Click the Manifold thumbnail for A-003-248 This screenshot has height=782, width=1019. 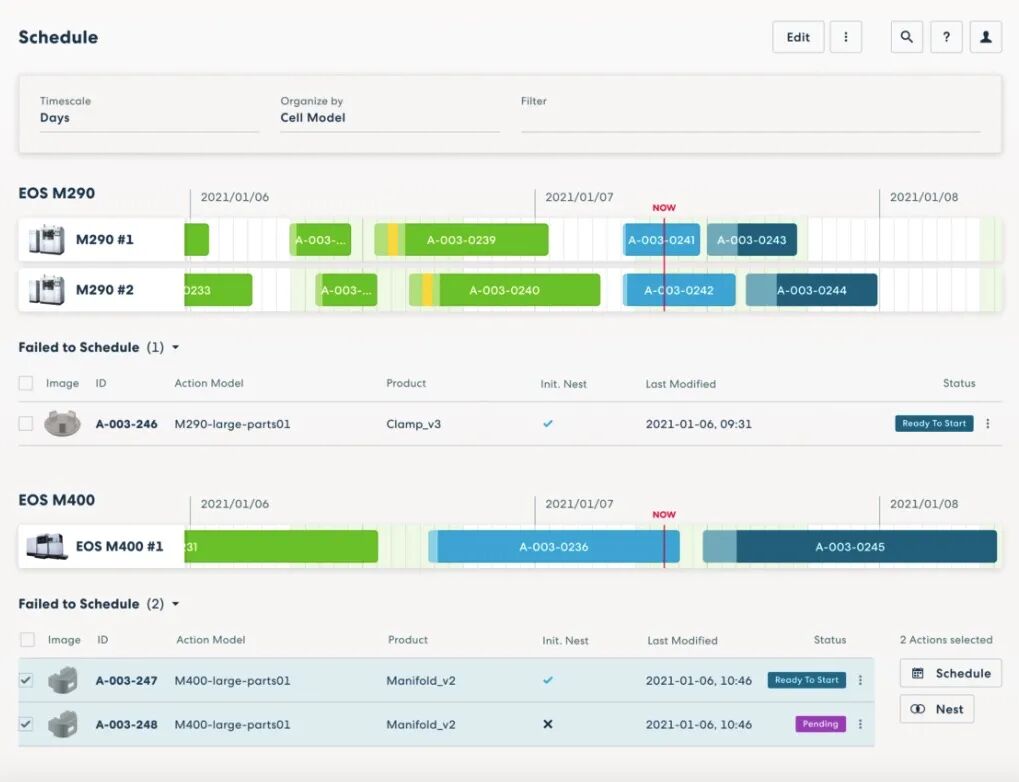click(63, 723)
